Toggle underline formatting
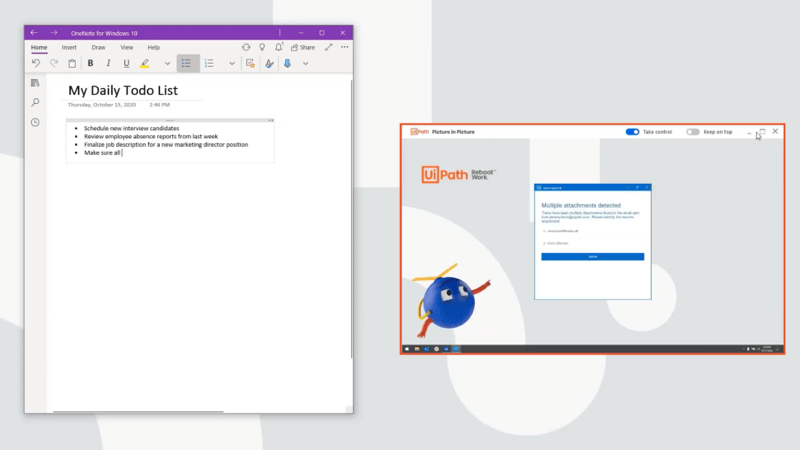The width and height of the screenshot is (800, 450). [x=126, y=63]
